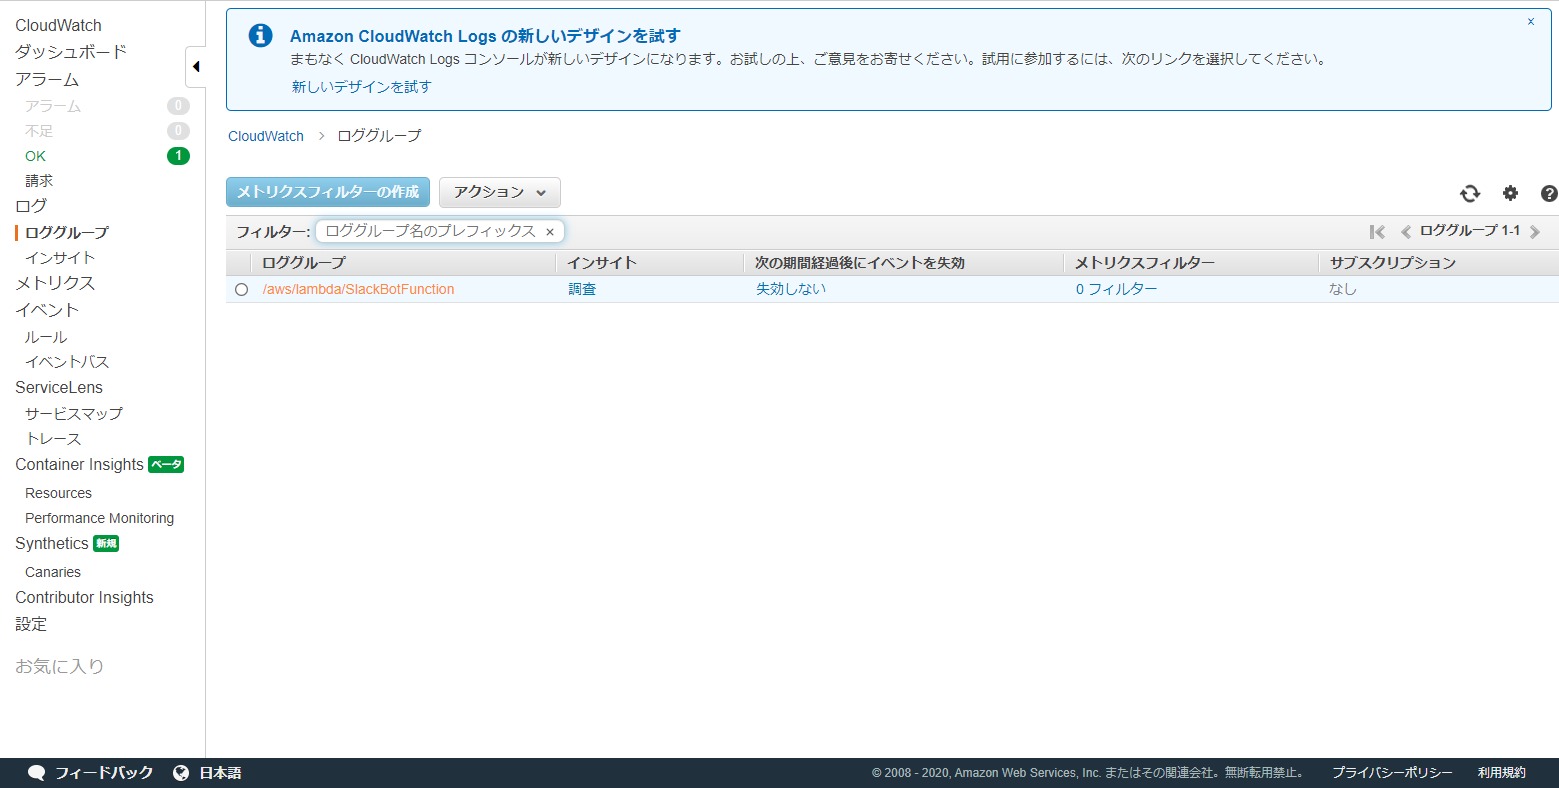Open Synthetics in the sidebar
The width and height of the screenshot is (1559, 788).
(52, 543)
